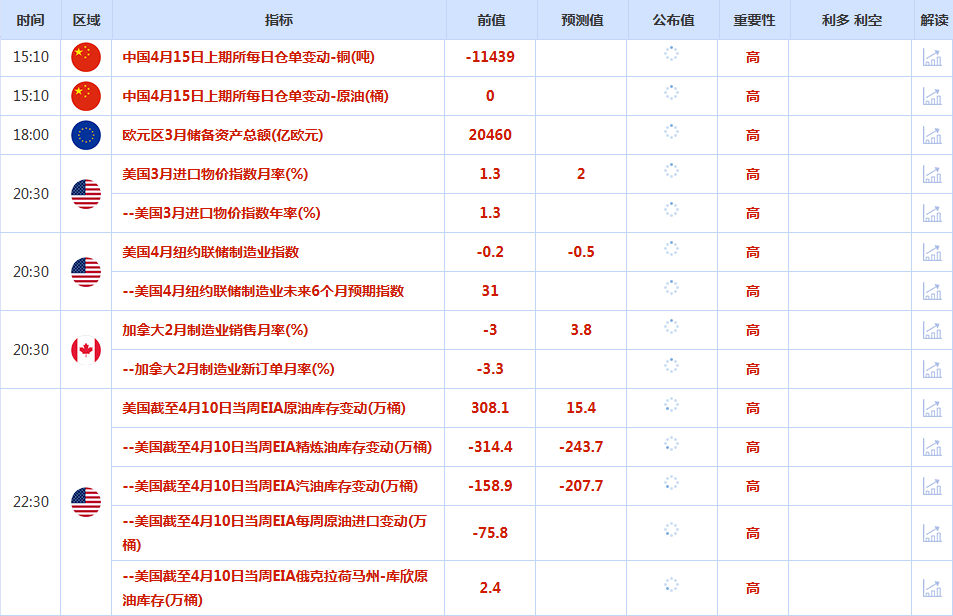Click the Eurozone flag at 18:00
Image resolution: width=953 pixels, height=616 pixels.
point(86,136)
